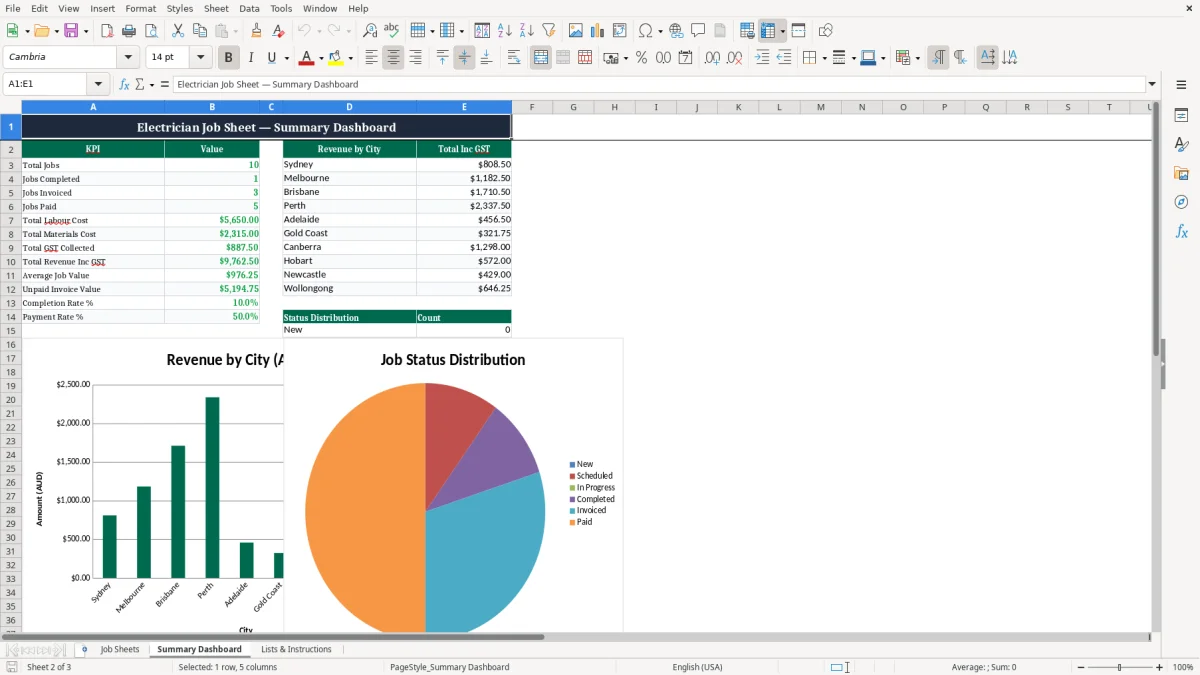This screenshot has width=1200, height=675.
Task: Toggle Center Vertically alignment
Action: [464, 58]
